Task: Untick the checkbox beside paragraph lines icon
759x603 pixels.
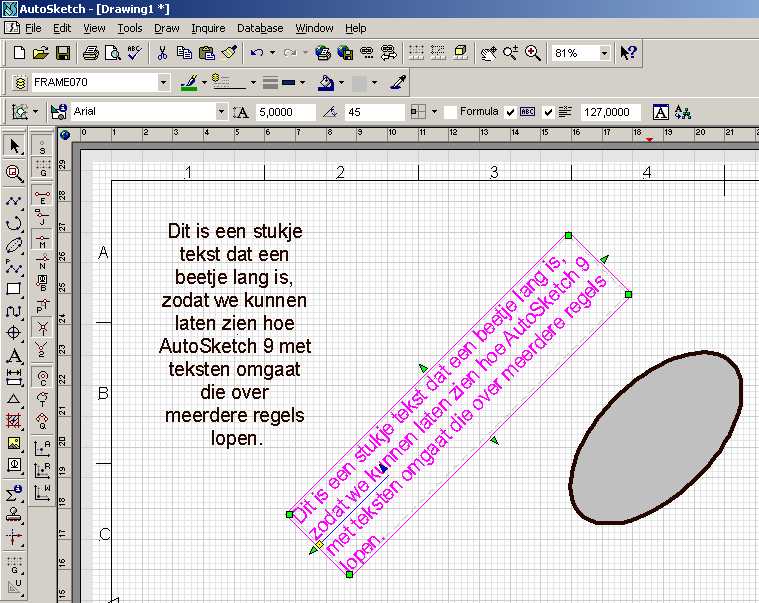Action: 547,112
